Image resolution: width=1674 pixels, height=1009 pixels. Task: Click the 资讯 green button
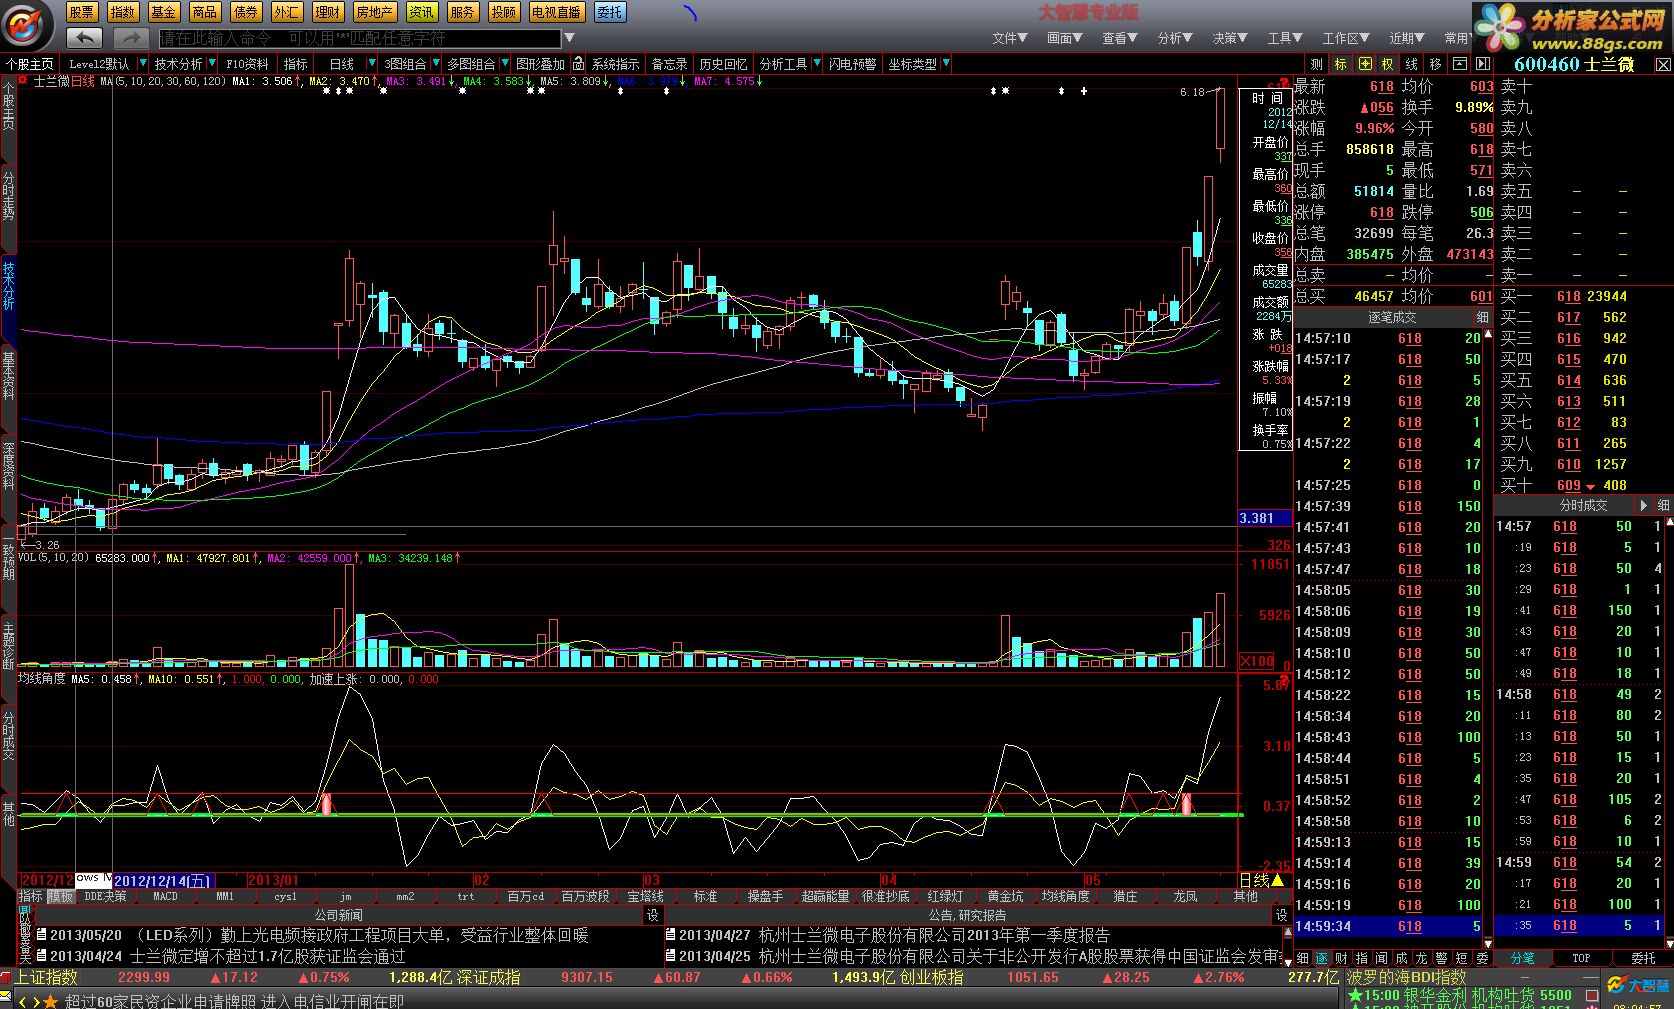pyautogui.click(x=422, y=12)
